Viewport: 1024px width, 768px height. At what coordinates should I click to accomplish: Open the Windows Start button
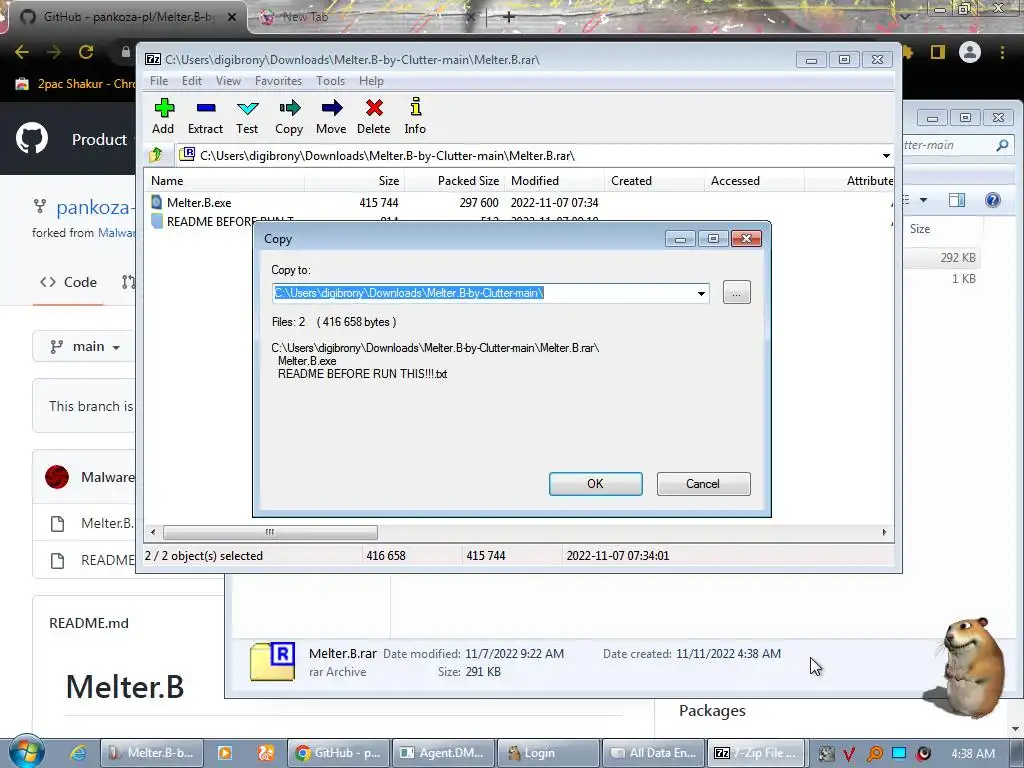(x=26, y=752)
